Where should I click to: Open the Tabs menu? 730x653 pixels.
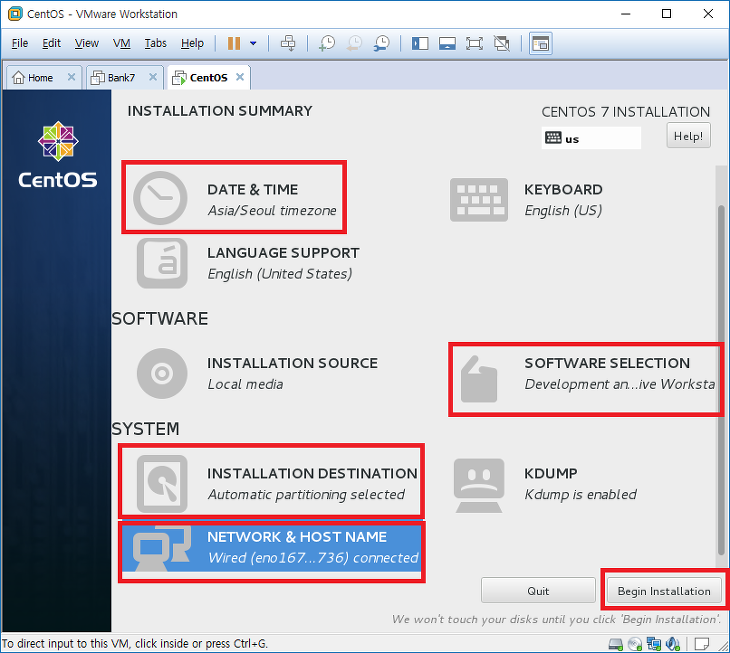pos(155,43)
